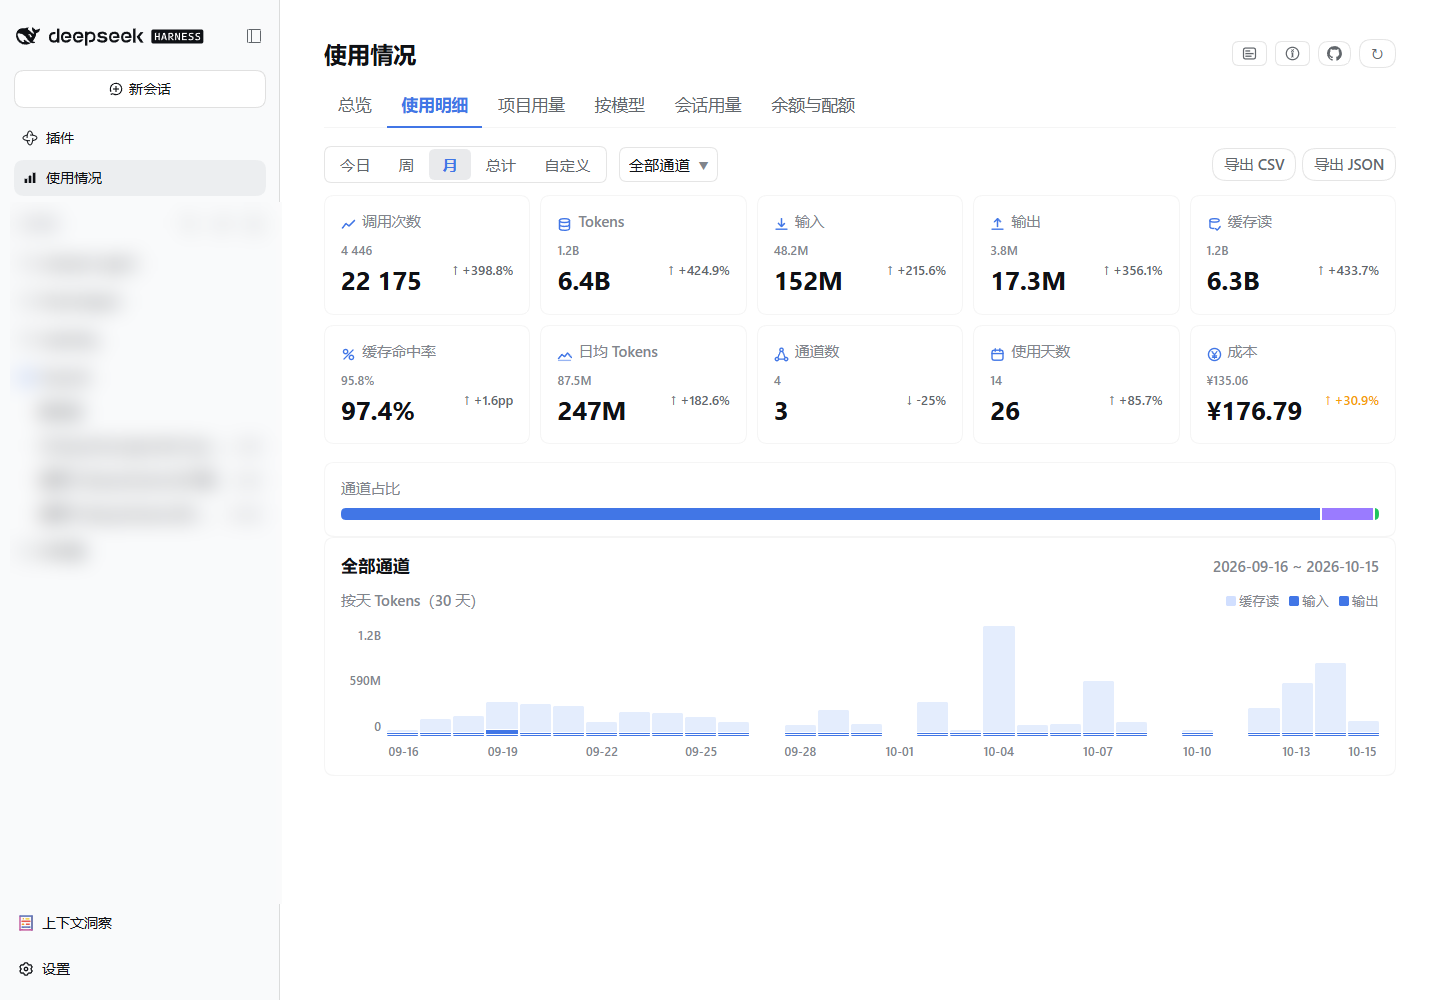Click the document notes icon in header
Viewport: 1440px width, 1000px height.
click(x=1249, y=54)
